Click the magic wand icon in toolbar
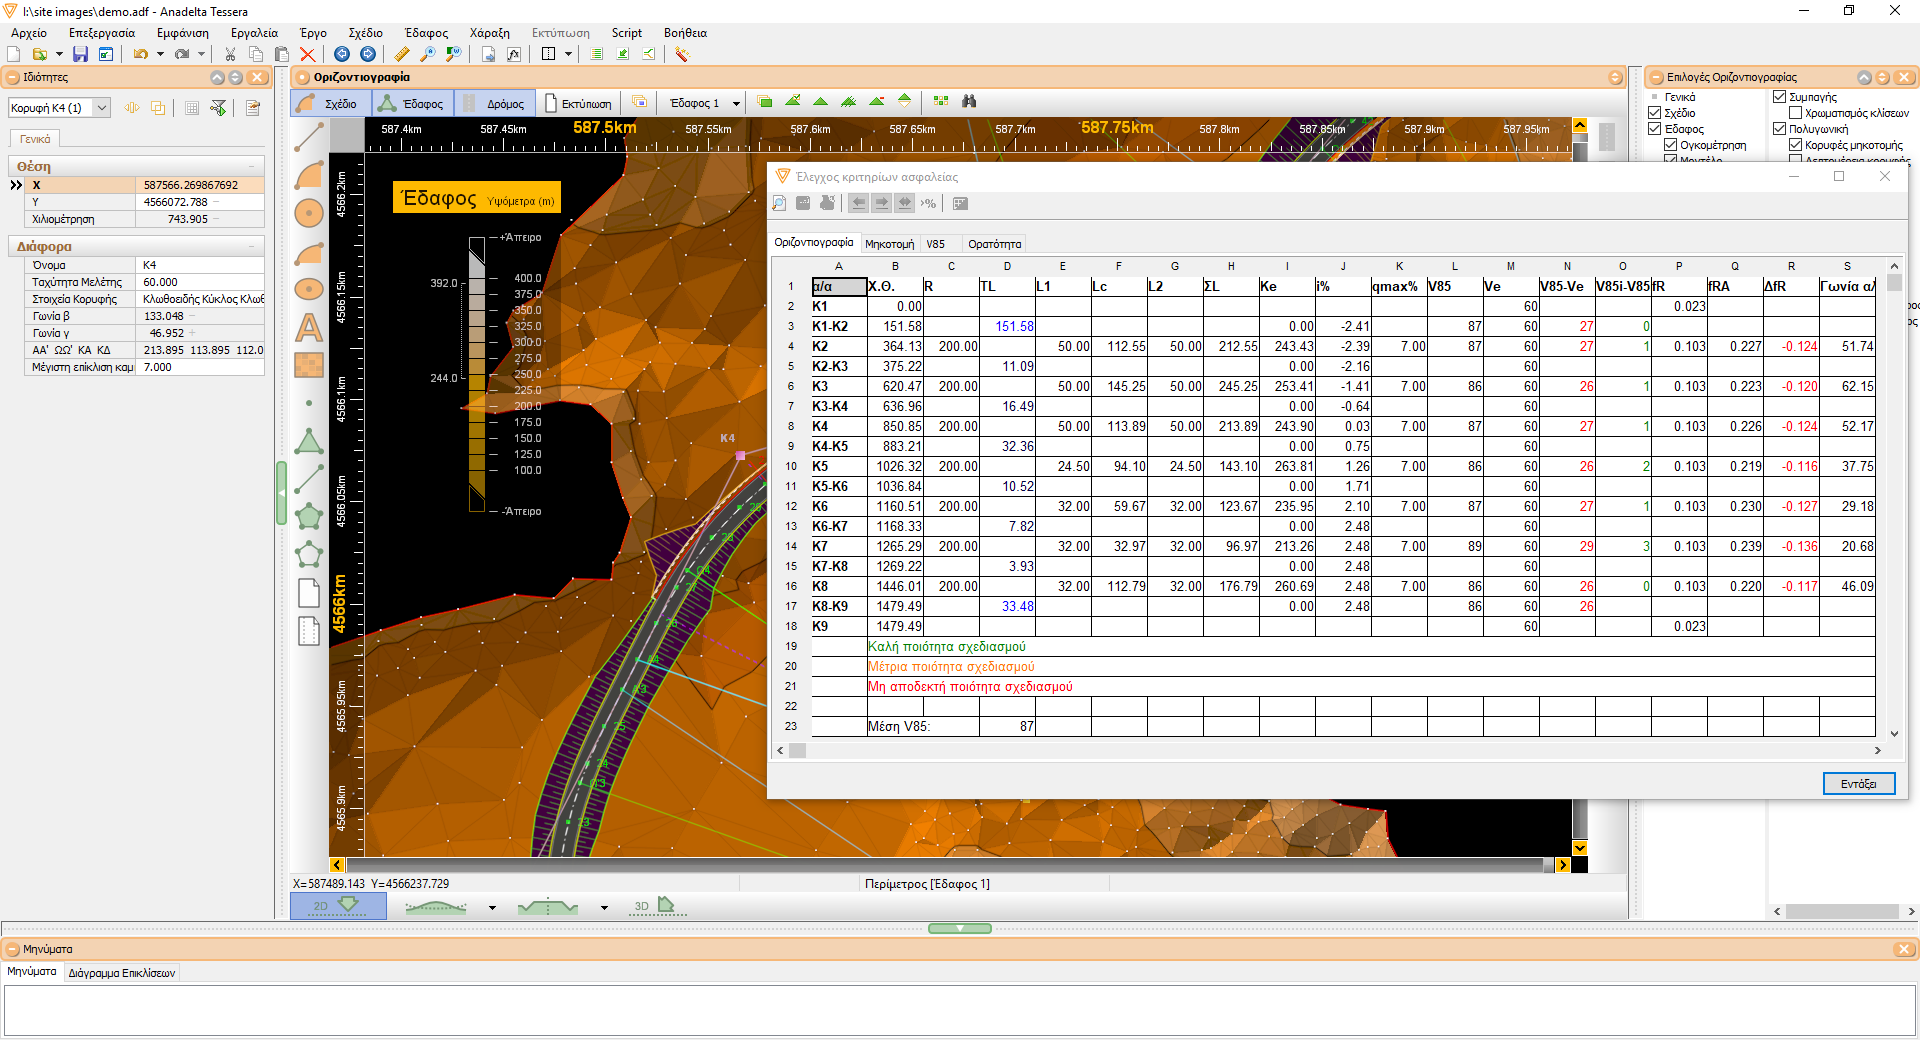 click(682, 54)
